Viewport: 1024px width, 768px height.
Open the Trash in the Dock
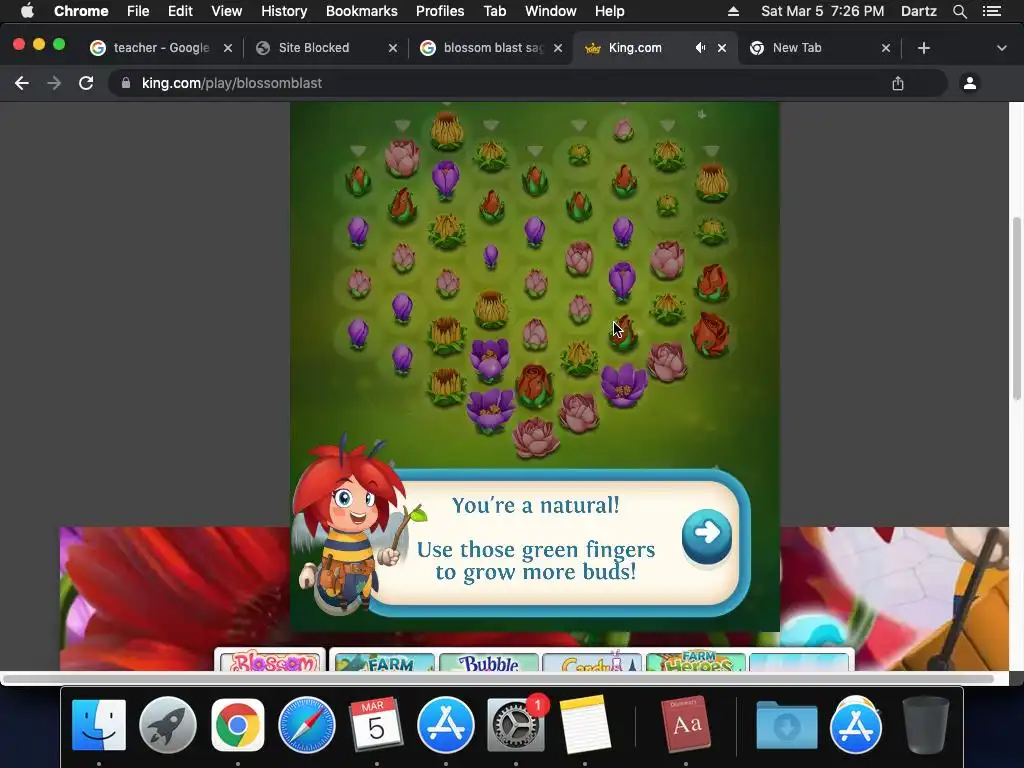(926, 725)
